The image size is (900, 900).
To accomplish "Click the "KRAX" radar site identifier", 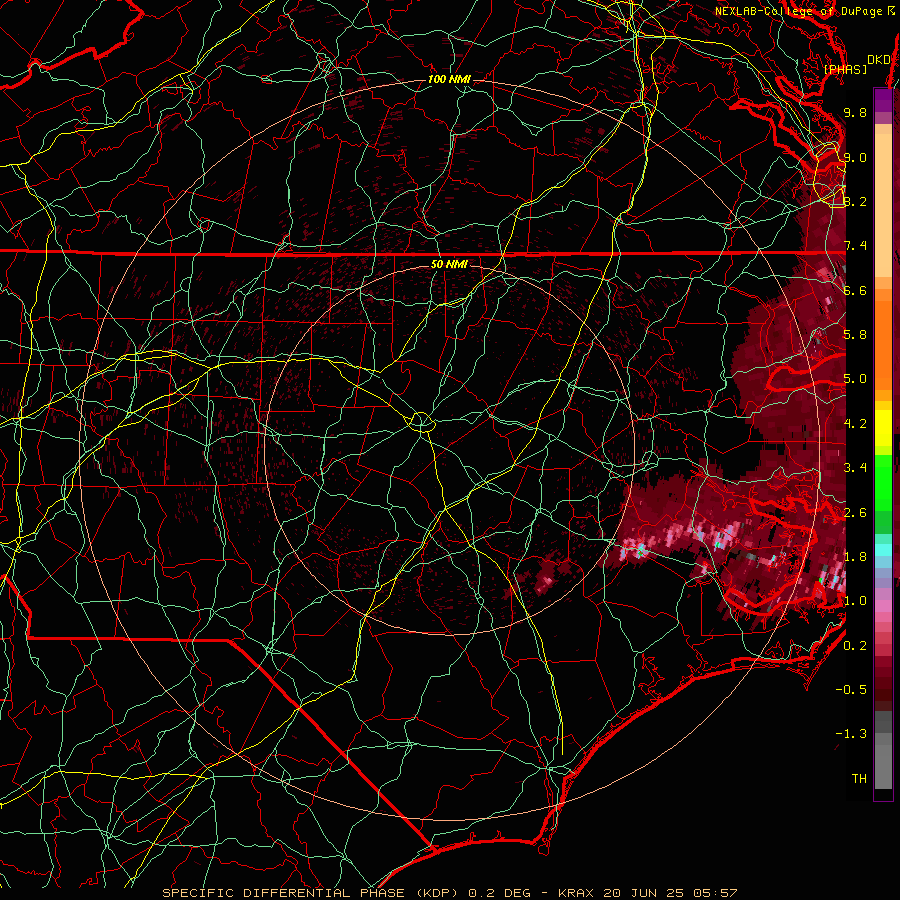I will 577,893.
